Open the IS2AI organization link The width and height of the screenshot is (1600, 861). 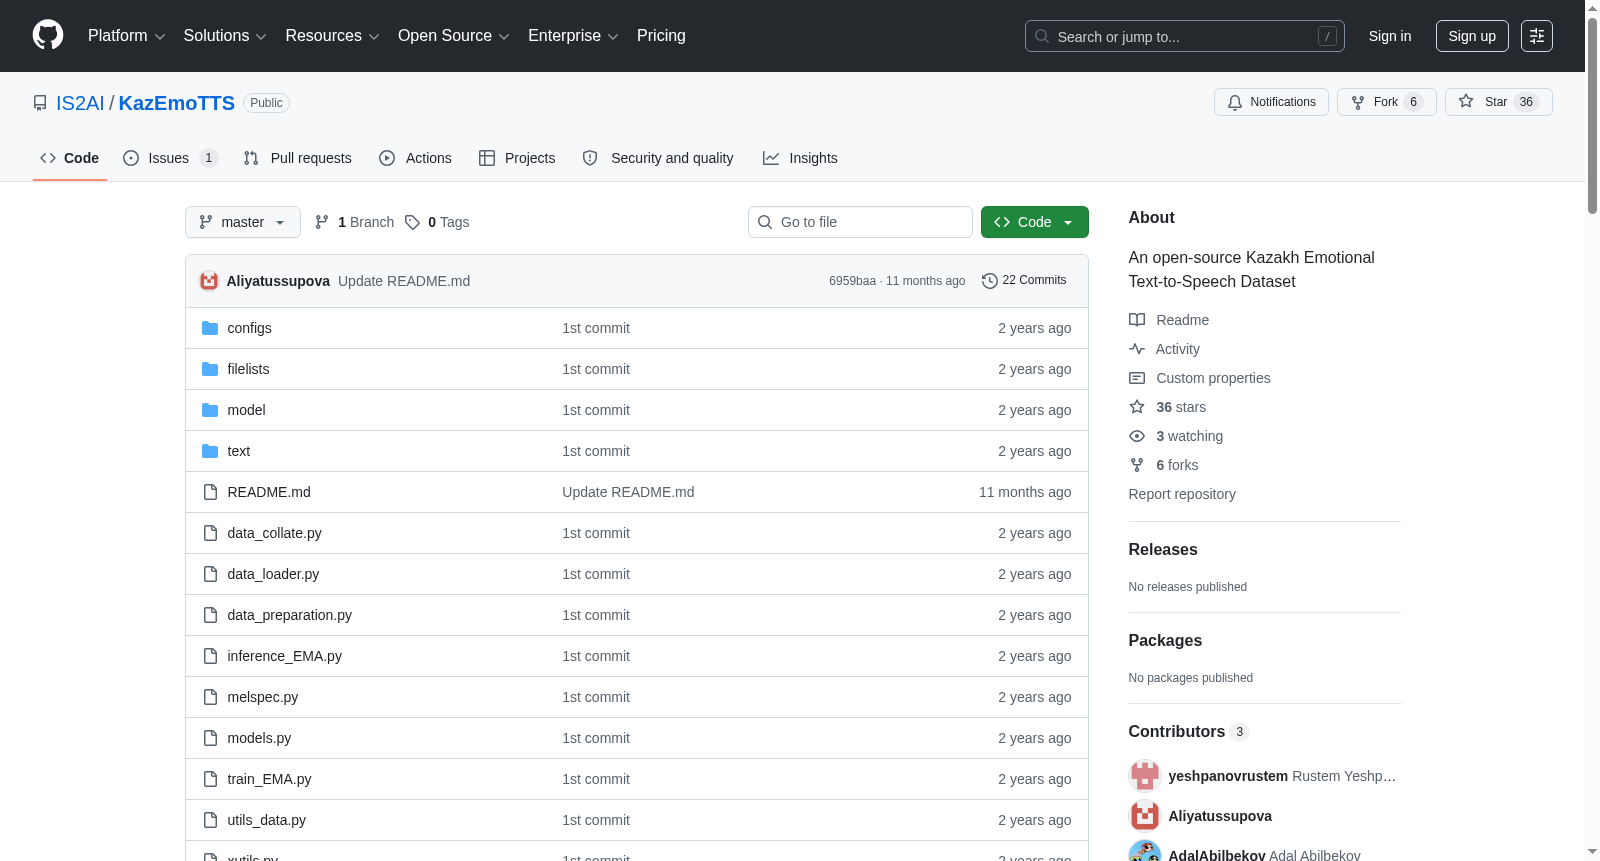click(80, 103)
